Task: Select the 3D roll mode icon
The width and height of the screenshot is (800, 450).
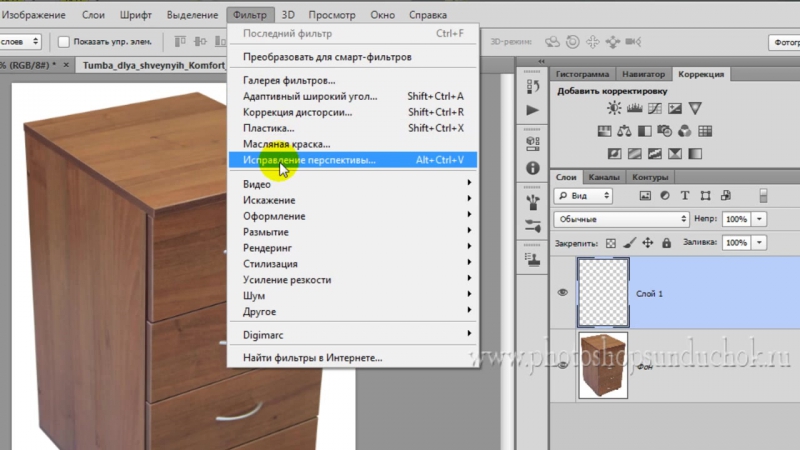Action: pos(572,42)
